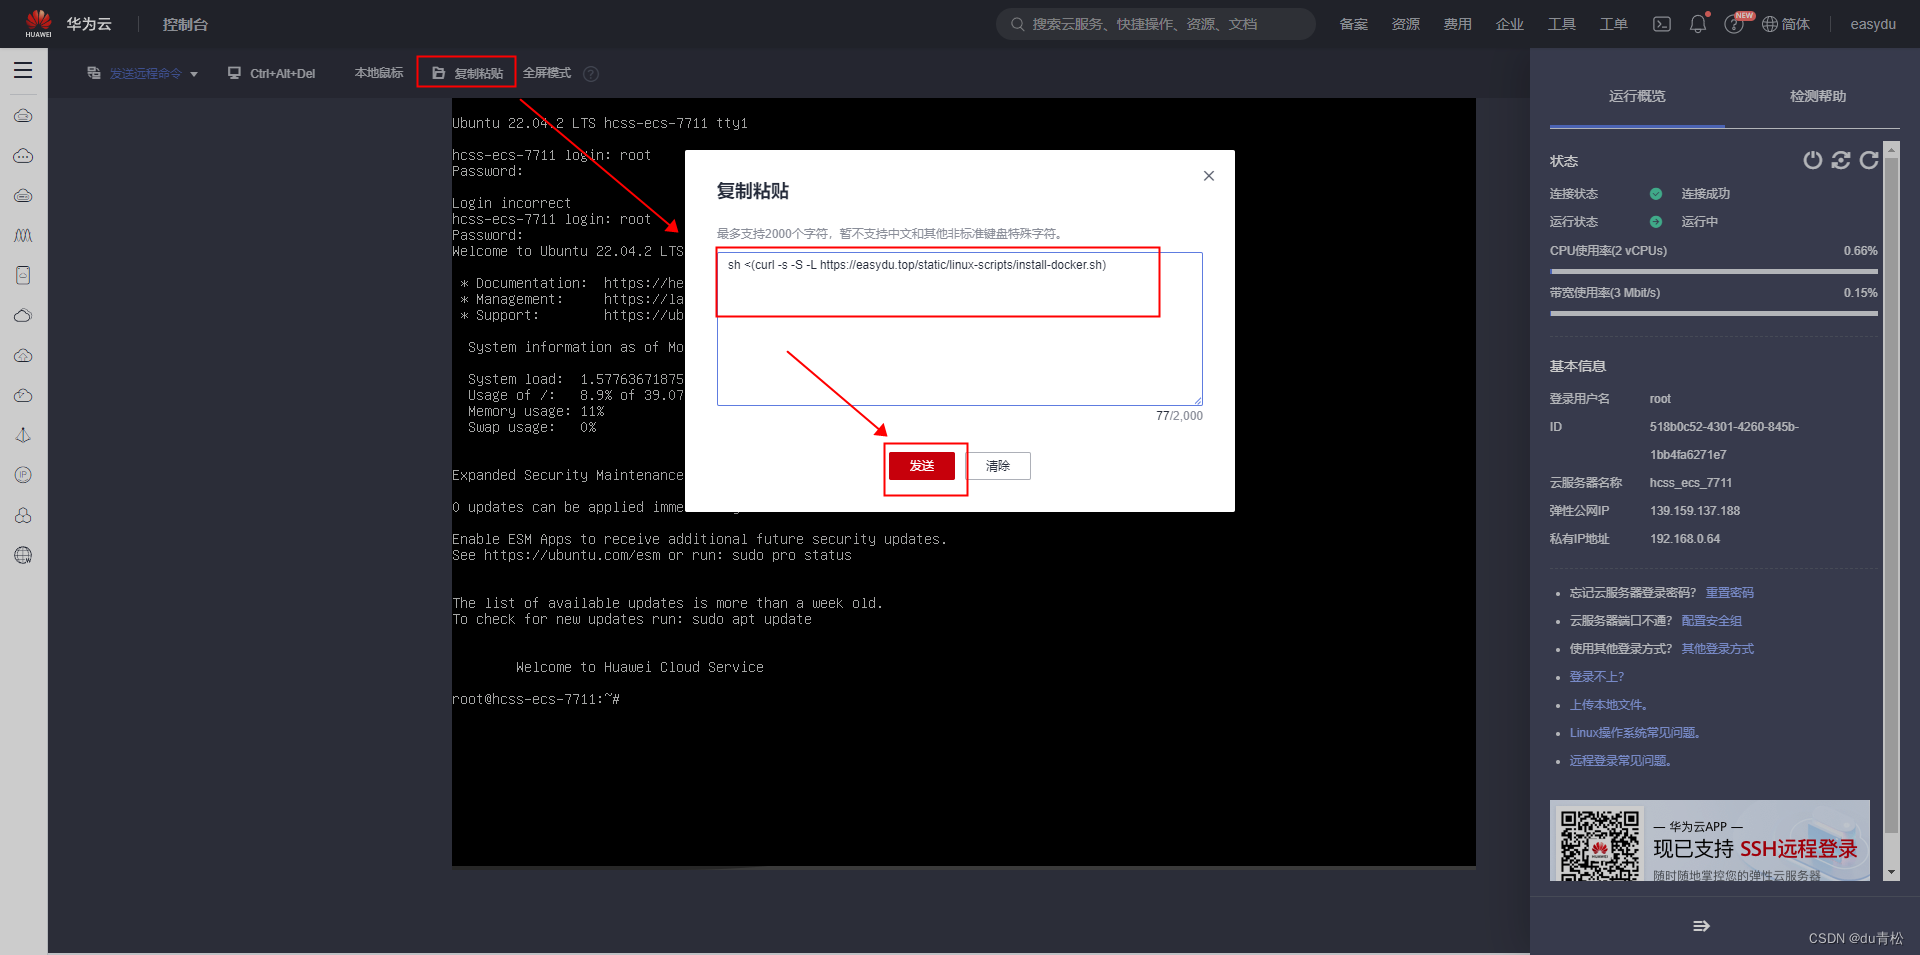Click the 华为云APP QR code banner

click(1710, 840)
